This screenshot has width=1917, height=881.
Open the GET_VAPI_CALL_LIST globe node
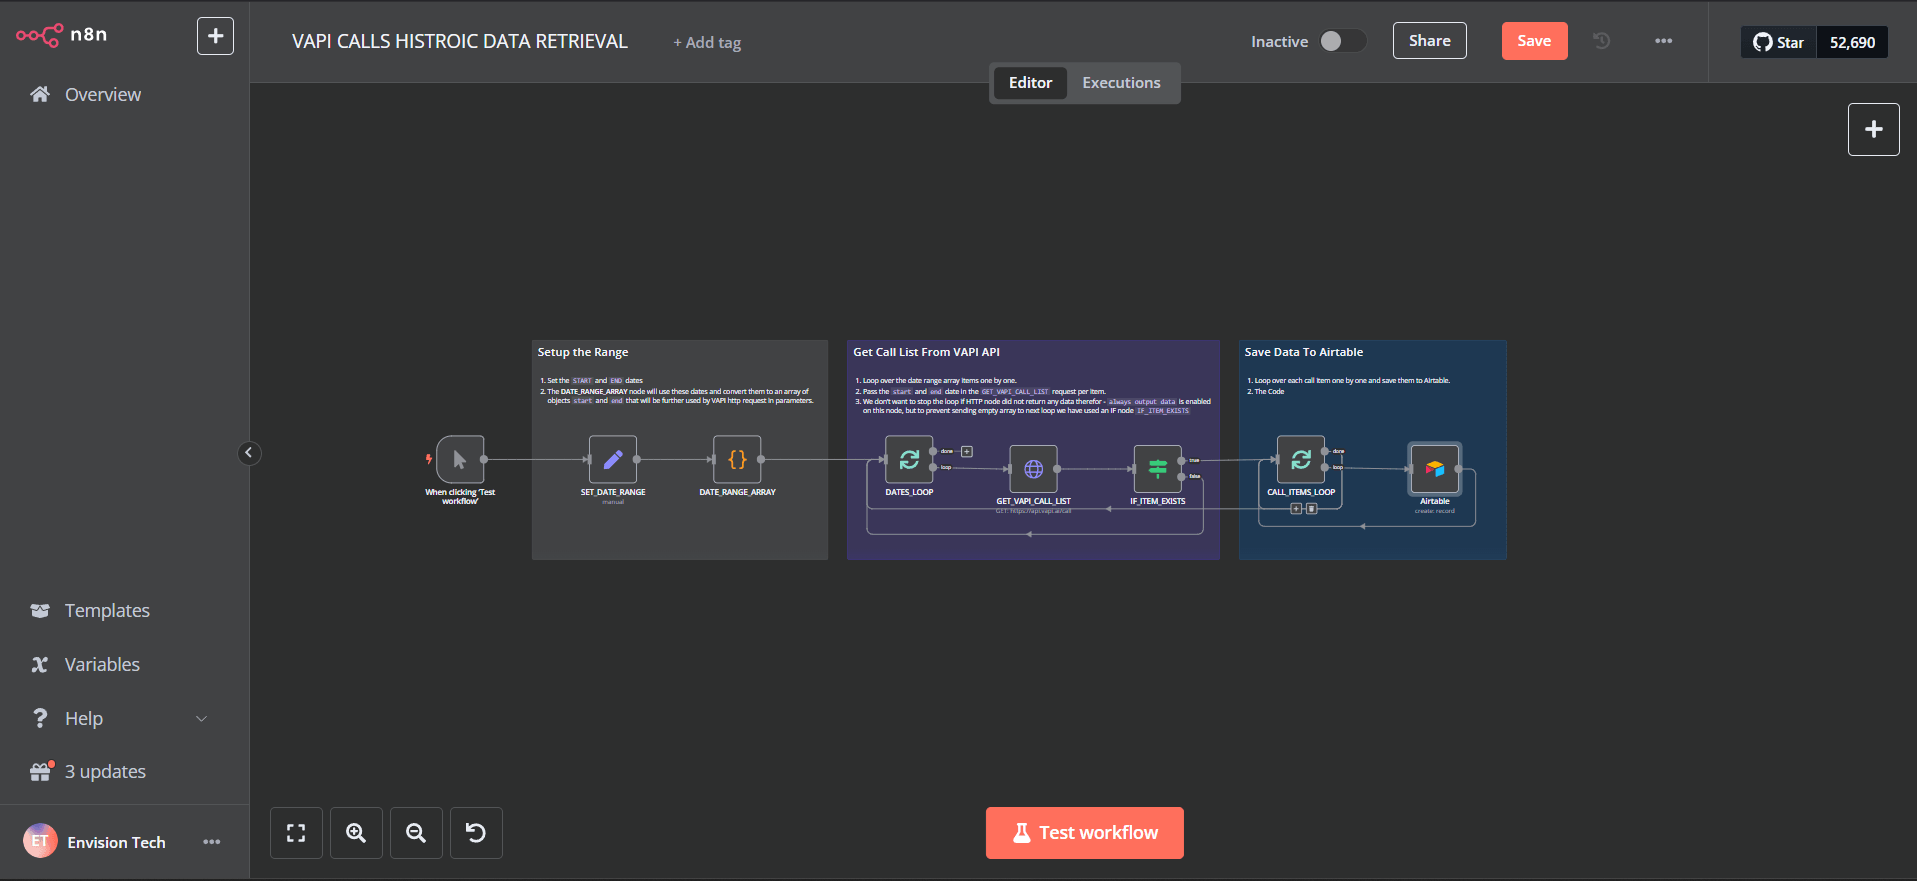pos(1033,469)
